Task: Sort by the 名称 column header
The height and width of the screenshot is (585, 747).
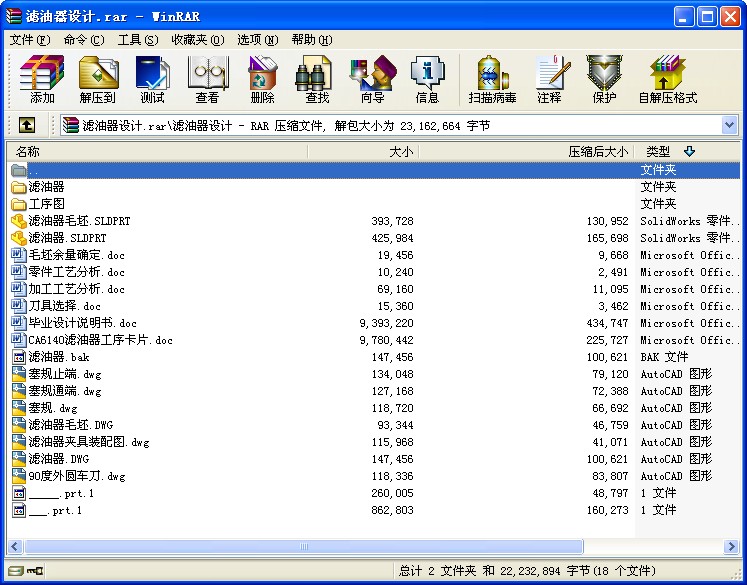Action: (156, 151)
